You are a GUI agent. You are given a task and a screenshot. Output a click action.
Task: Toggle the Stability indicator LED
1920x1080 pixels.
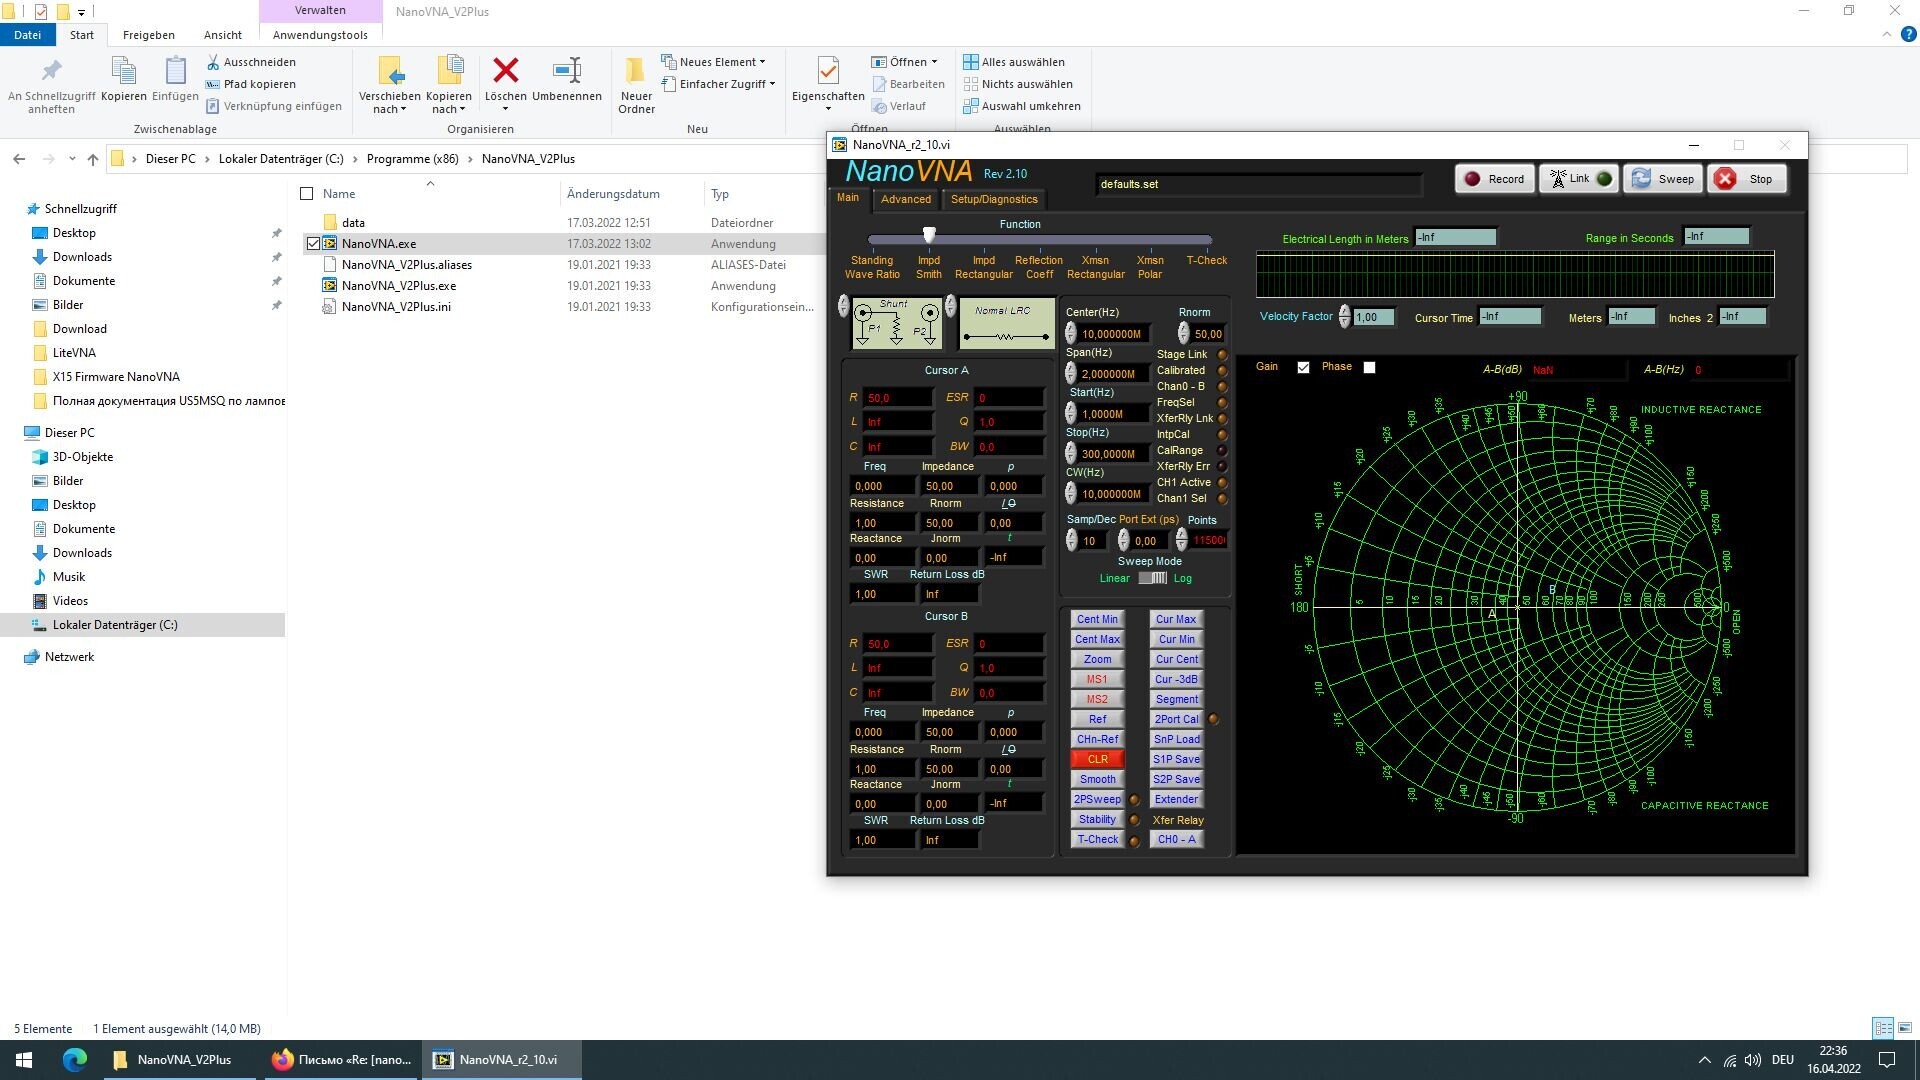tap(1134, 820)
